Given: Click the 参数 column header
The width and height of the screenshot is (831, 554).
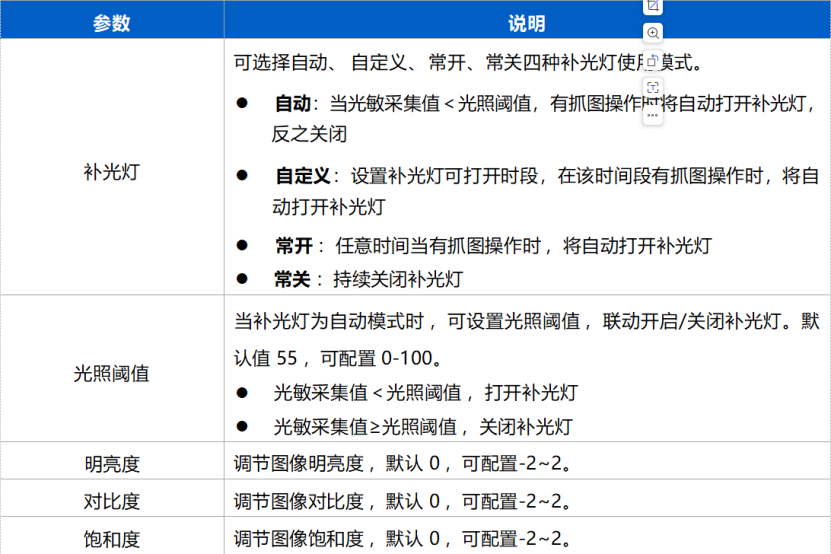Looking at the screenshot, I should pyautogui.click(x=112, y=23).
